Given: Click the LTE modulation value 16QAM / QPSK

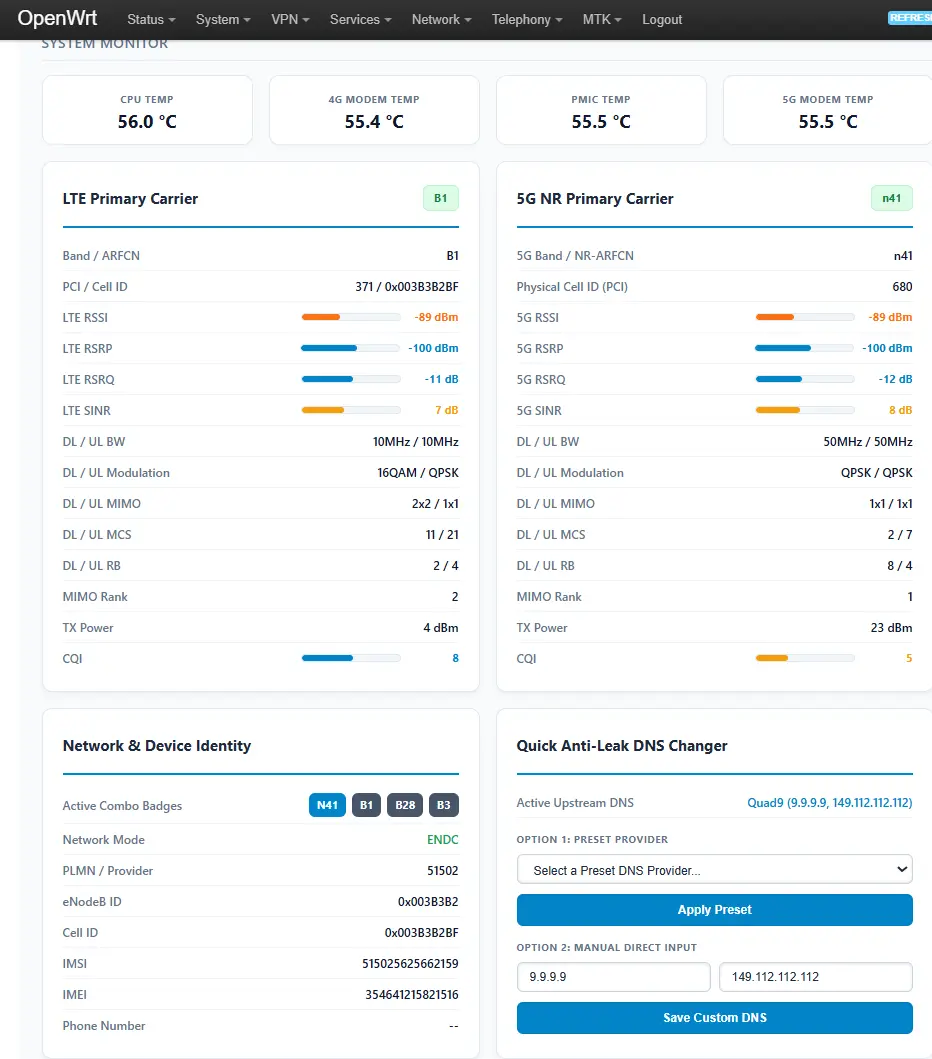Looking at the screenshot, I should pyautogui.click(x=418, y=473).
